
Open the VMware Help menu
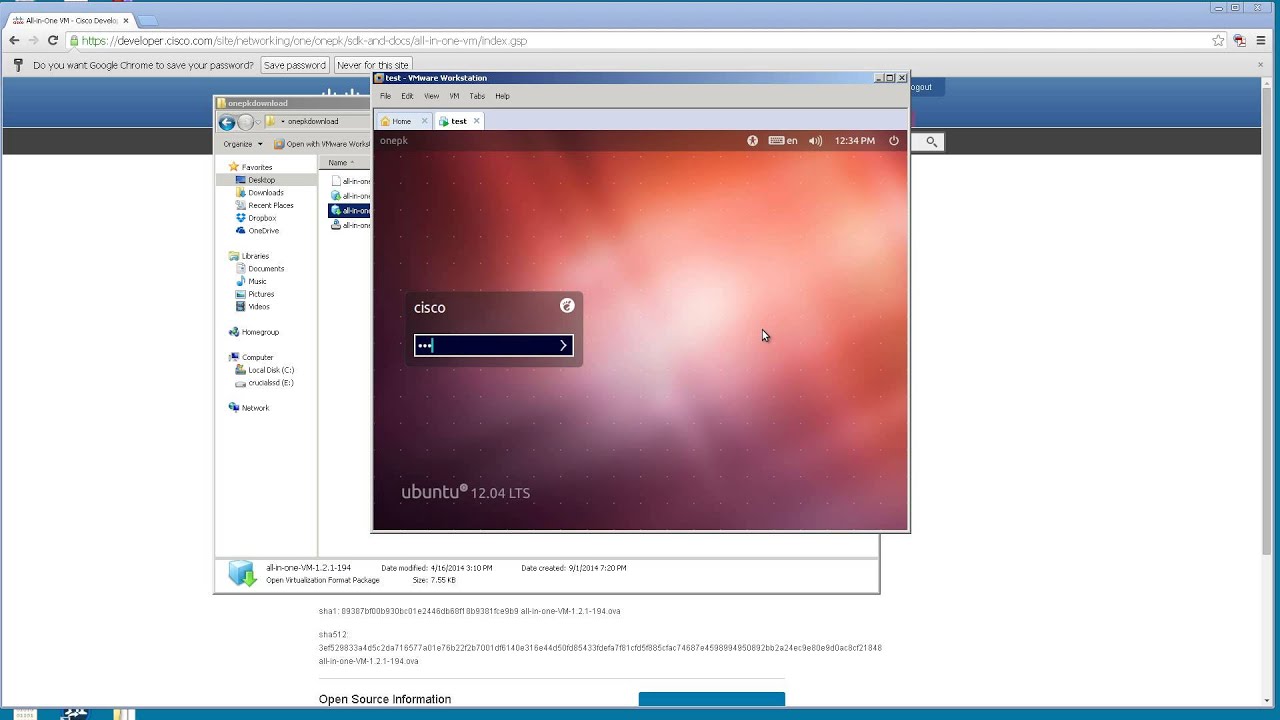[x=502, y=96]
